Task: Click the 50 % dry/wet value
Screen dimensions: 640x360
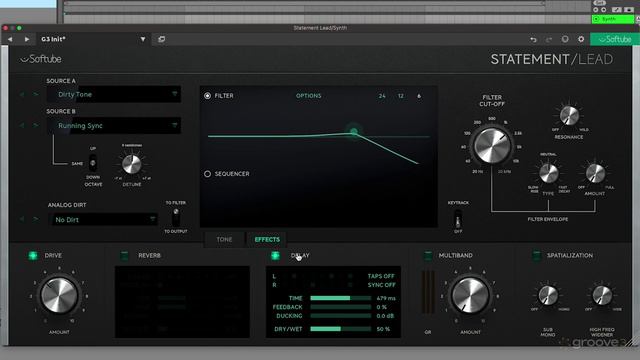Action: click(x=383, y=329)
